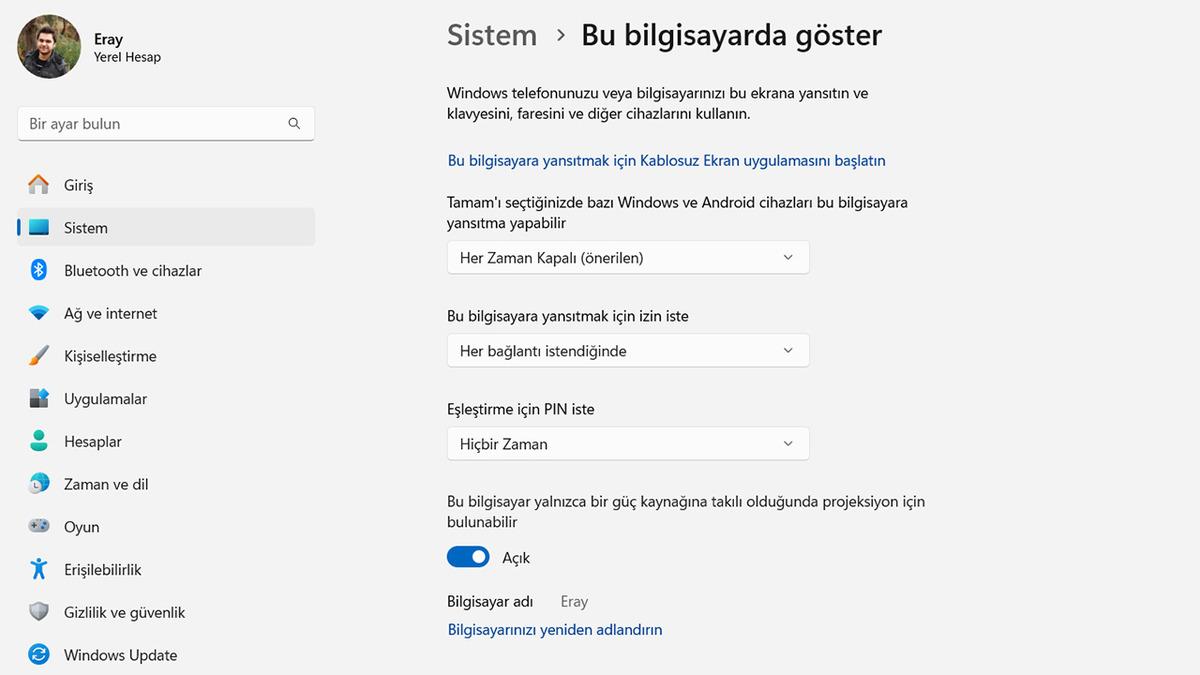Open the Her Zaman Kapalı dropdown
This screenshot has width=1200, height=675.
click(627, 257)
